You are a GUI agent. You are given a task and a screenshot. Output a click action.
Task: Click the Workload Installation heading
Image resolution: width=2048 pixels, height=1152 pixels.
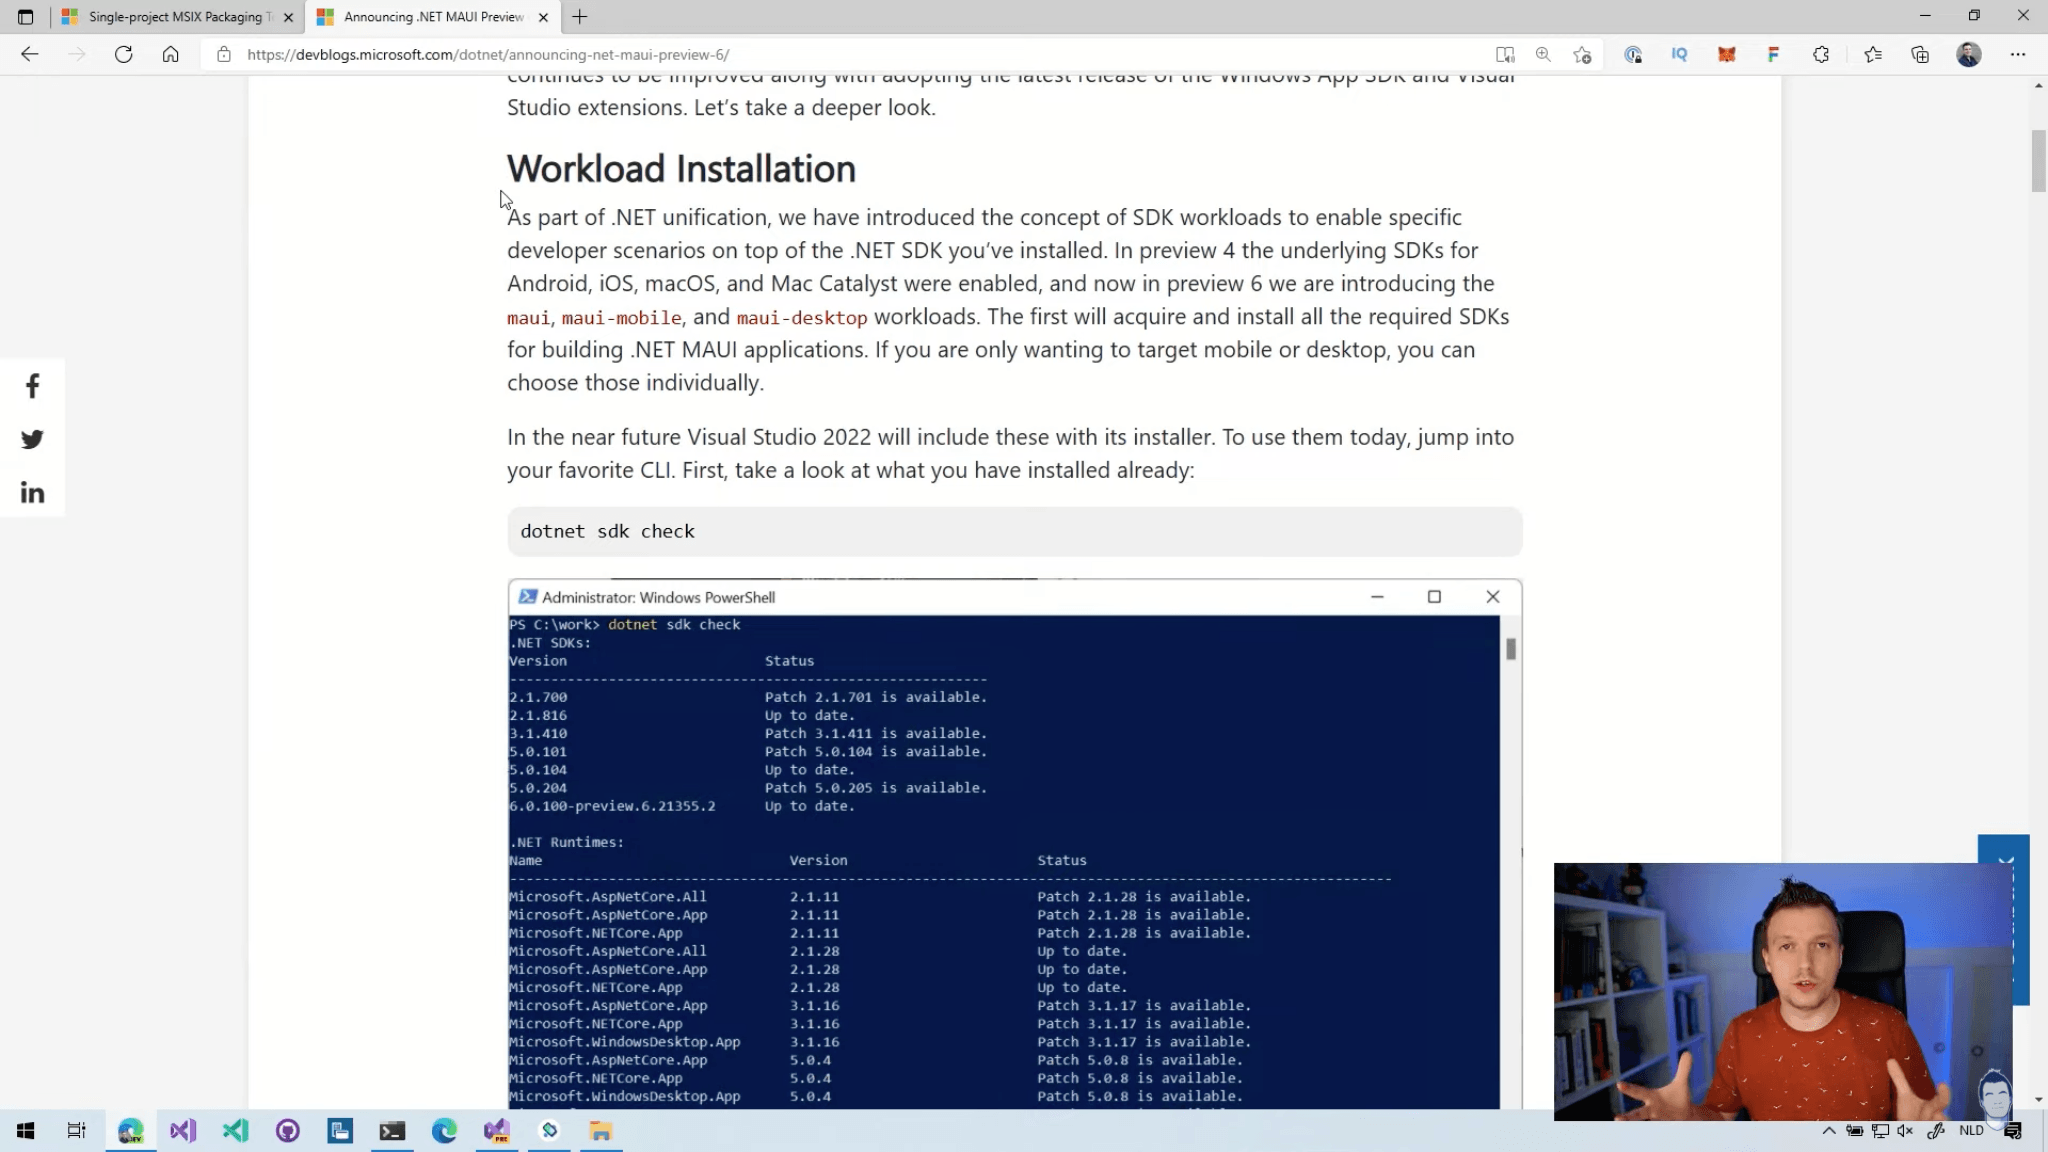(681, 169)
